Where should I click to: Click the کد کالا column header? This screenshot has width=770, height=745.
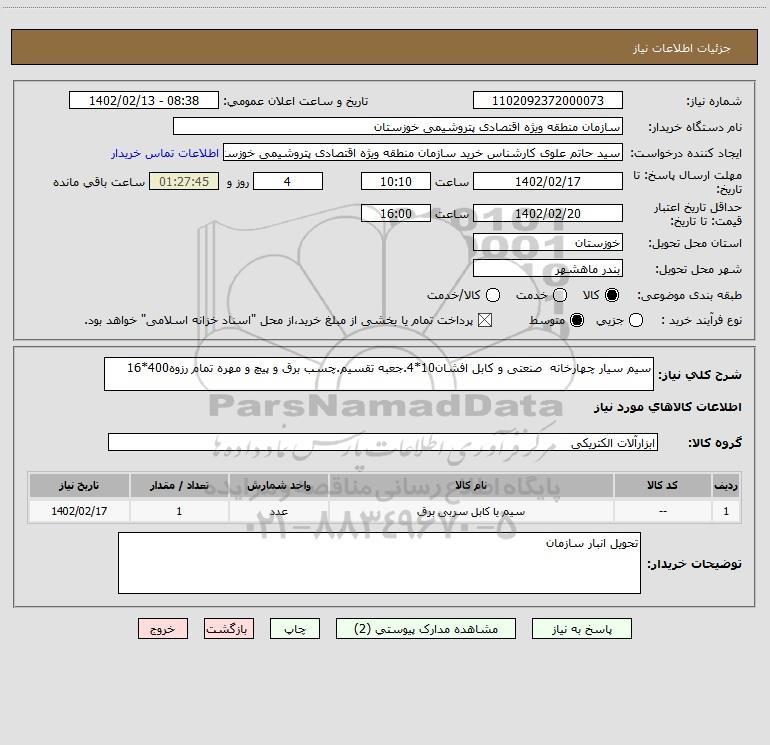[662, 485]
